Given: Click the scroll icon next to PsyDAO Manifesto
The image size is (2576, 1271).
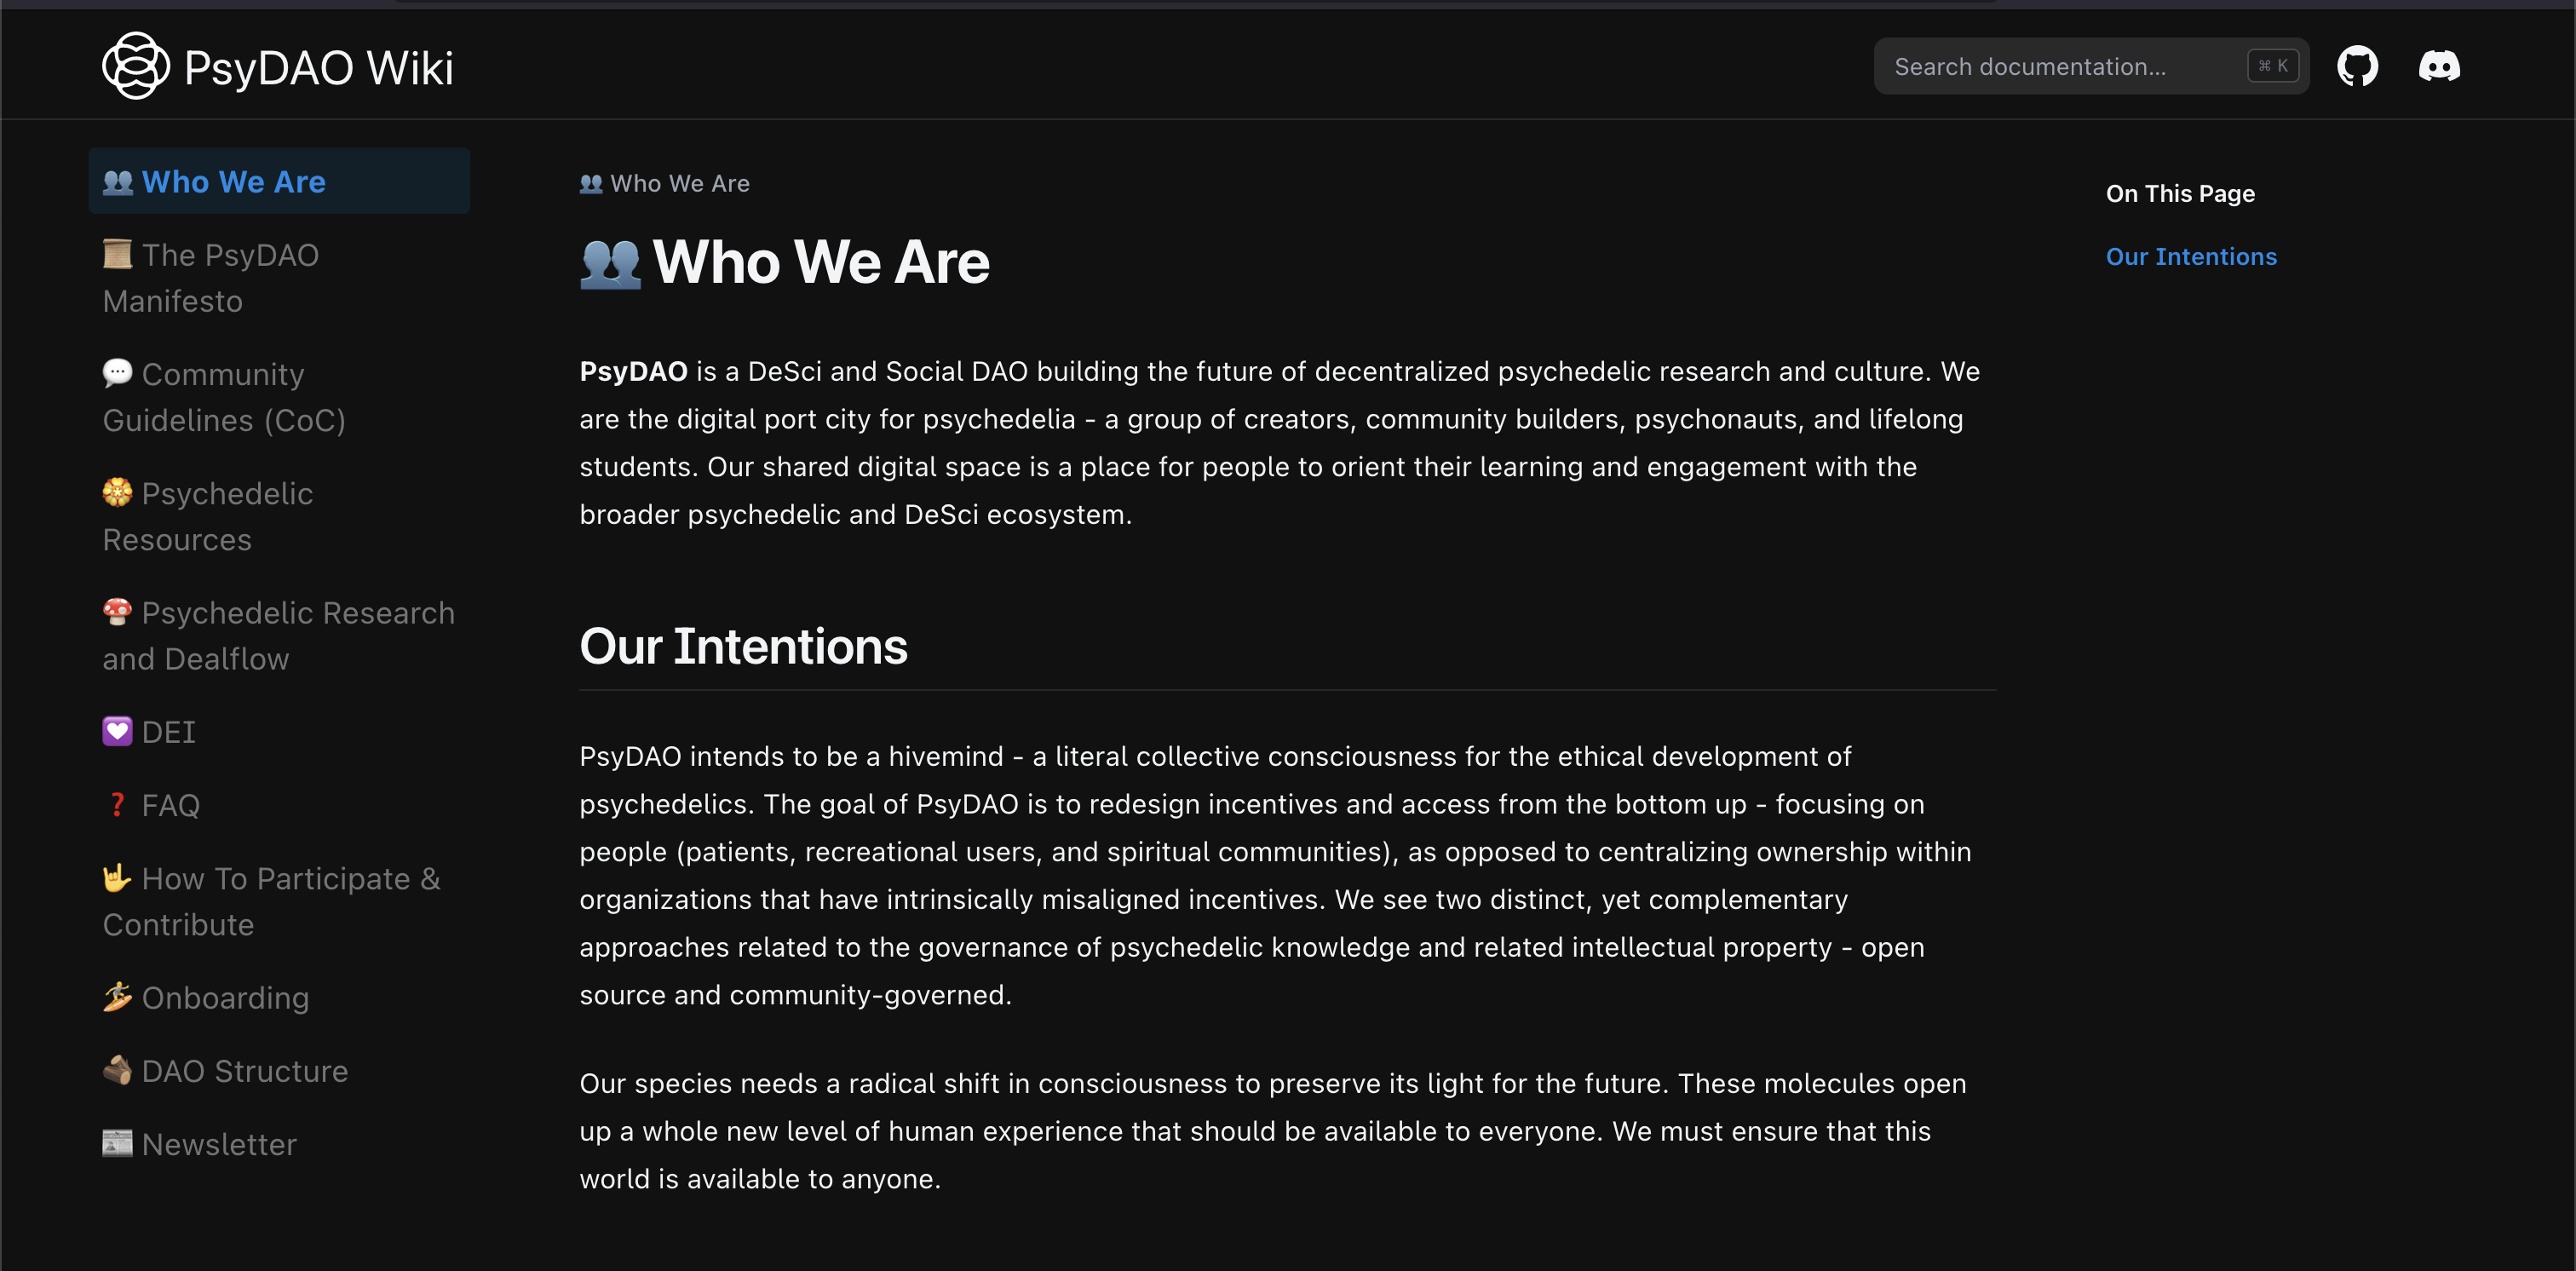Looking at the screenshot, I should pos(118,254).
